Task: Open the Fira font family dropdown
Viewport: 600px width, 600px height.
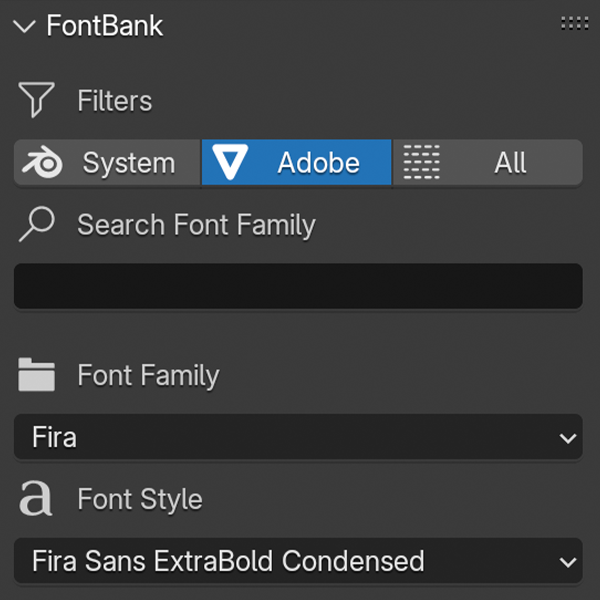Action: point(298,437)
